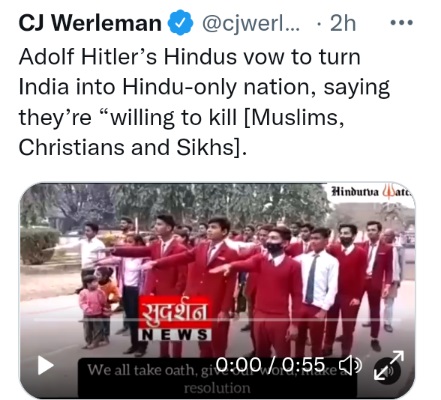Click the red Hindi text in the news logo
The height and width of the screenshot is (400, 441).
coord(175,312)
